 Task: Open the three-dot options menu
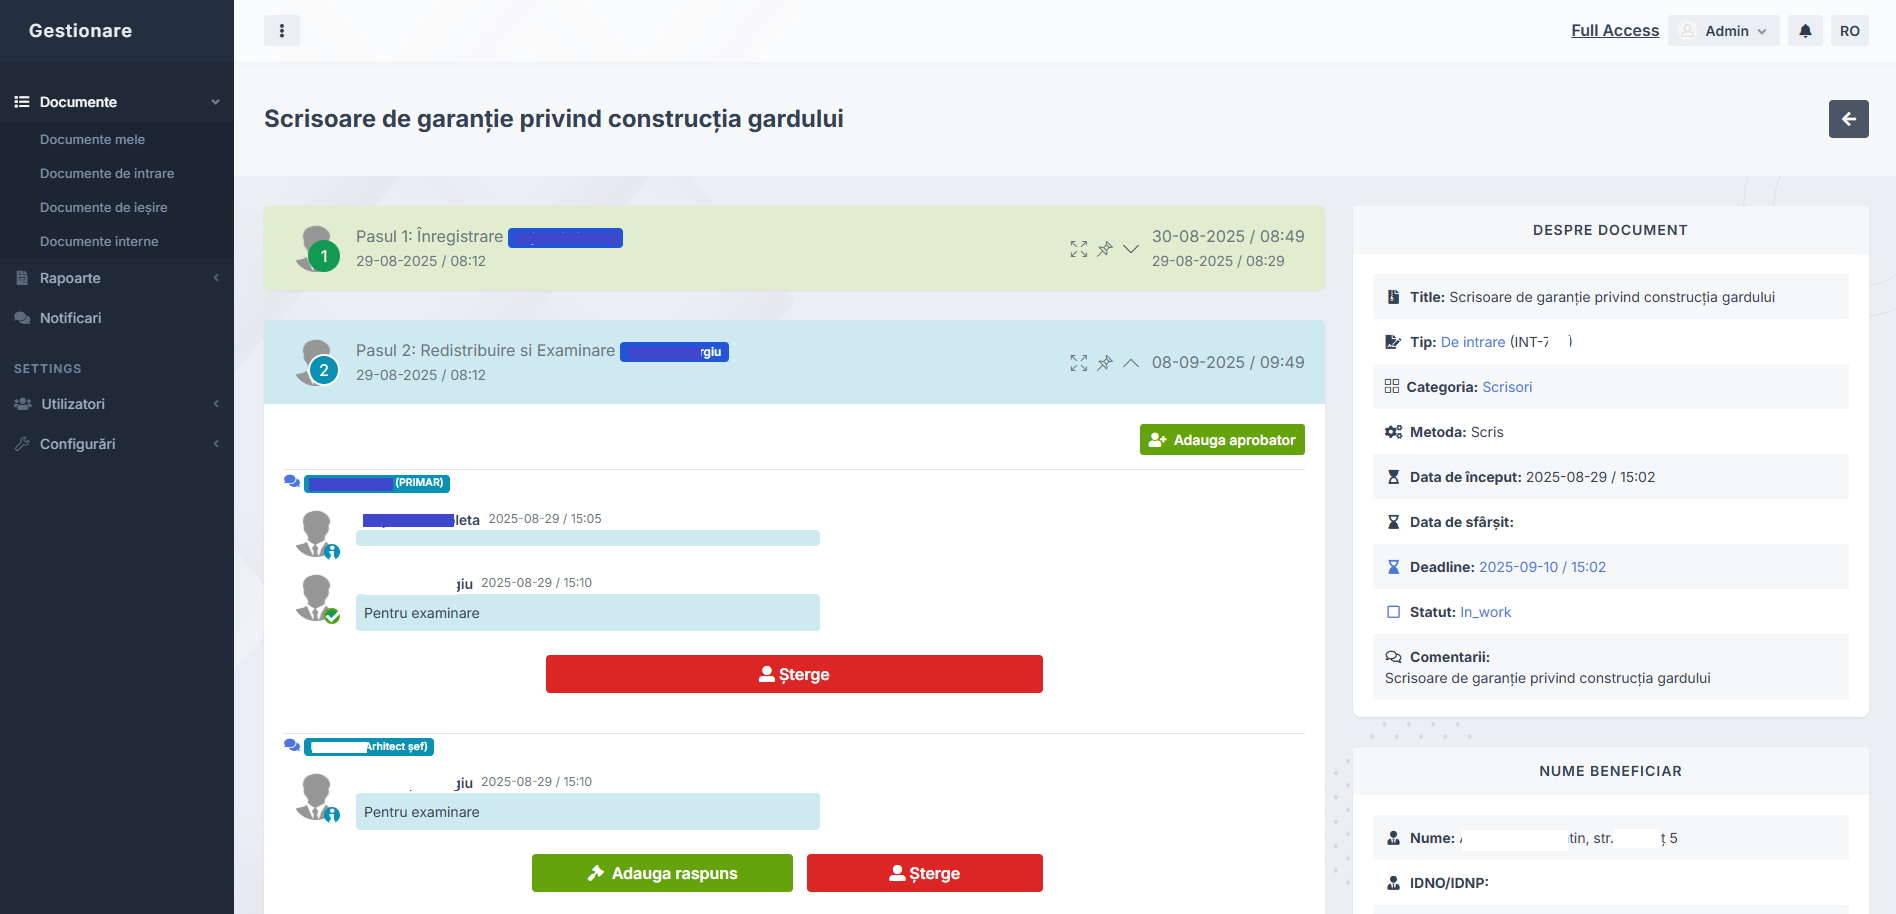point(282,31)
